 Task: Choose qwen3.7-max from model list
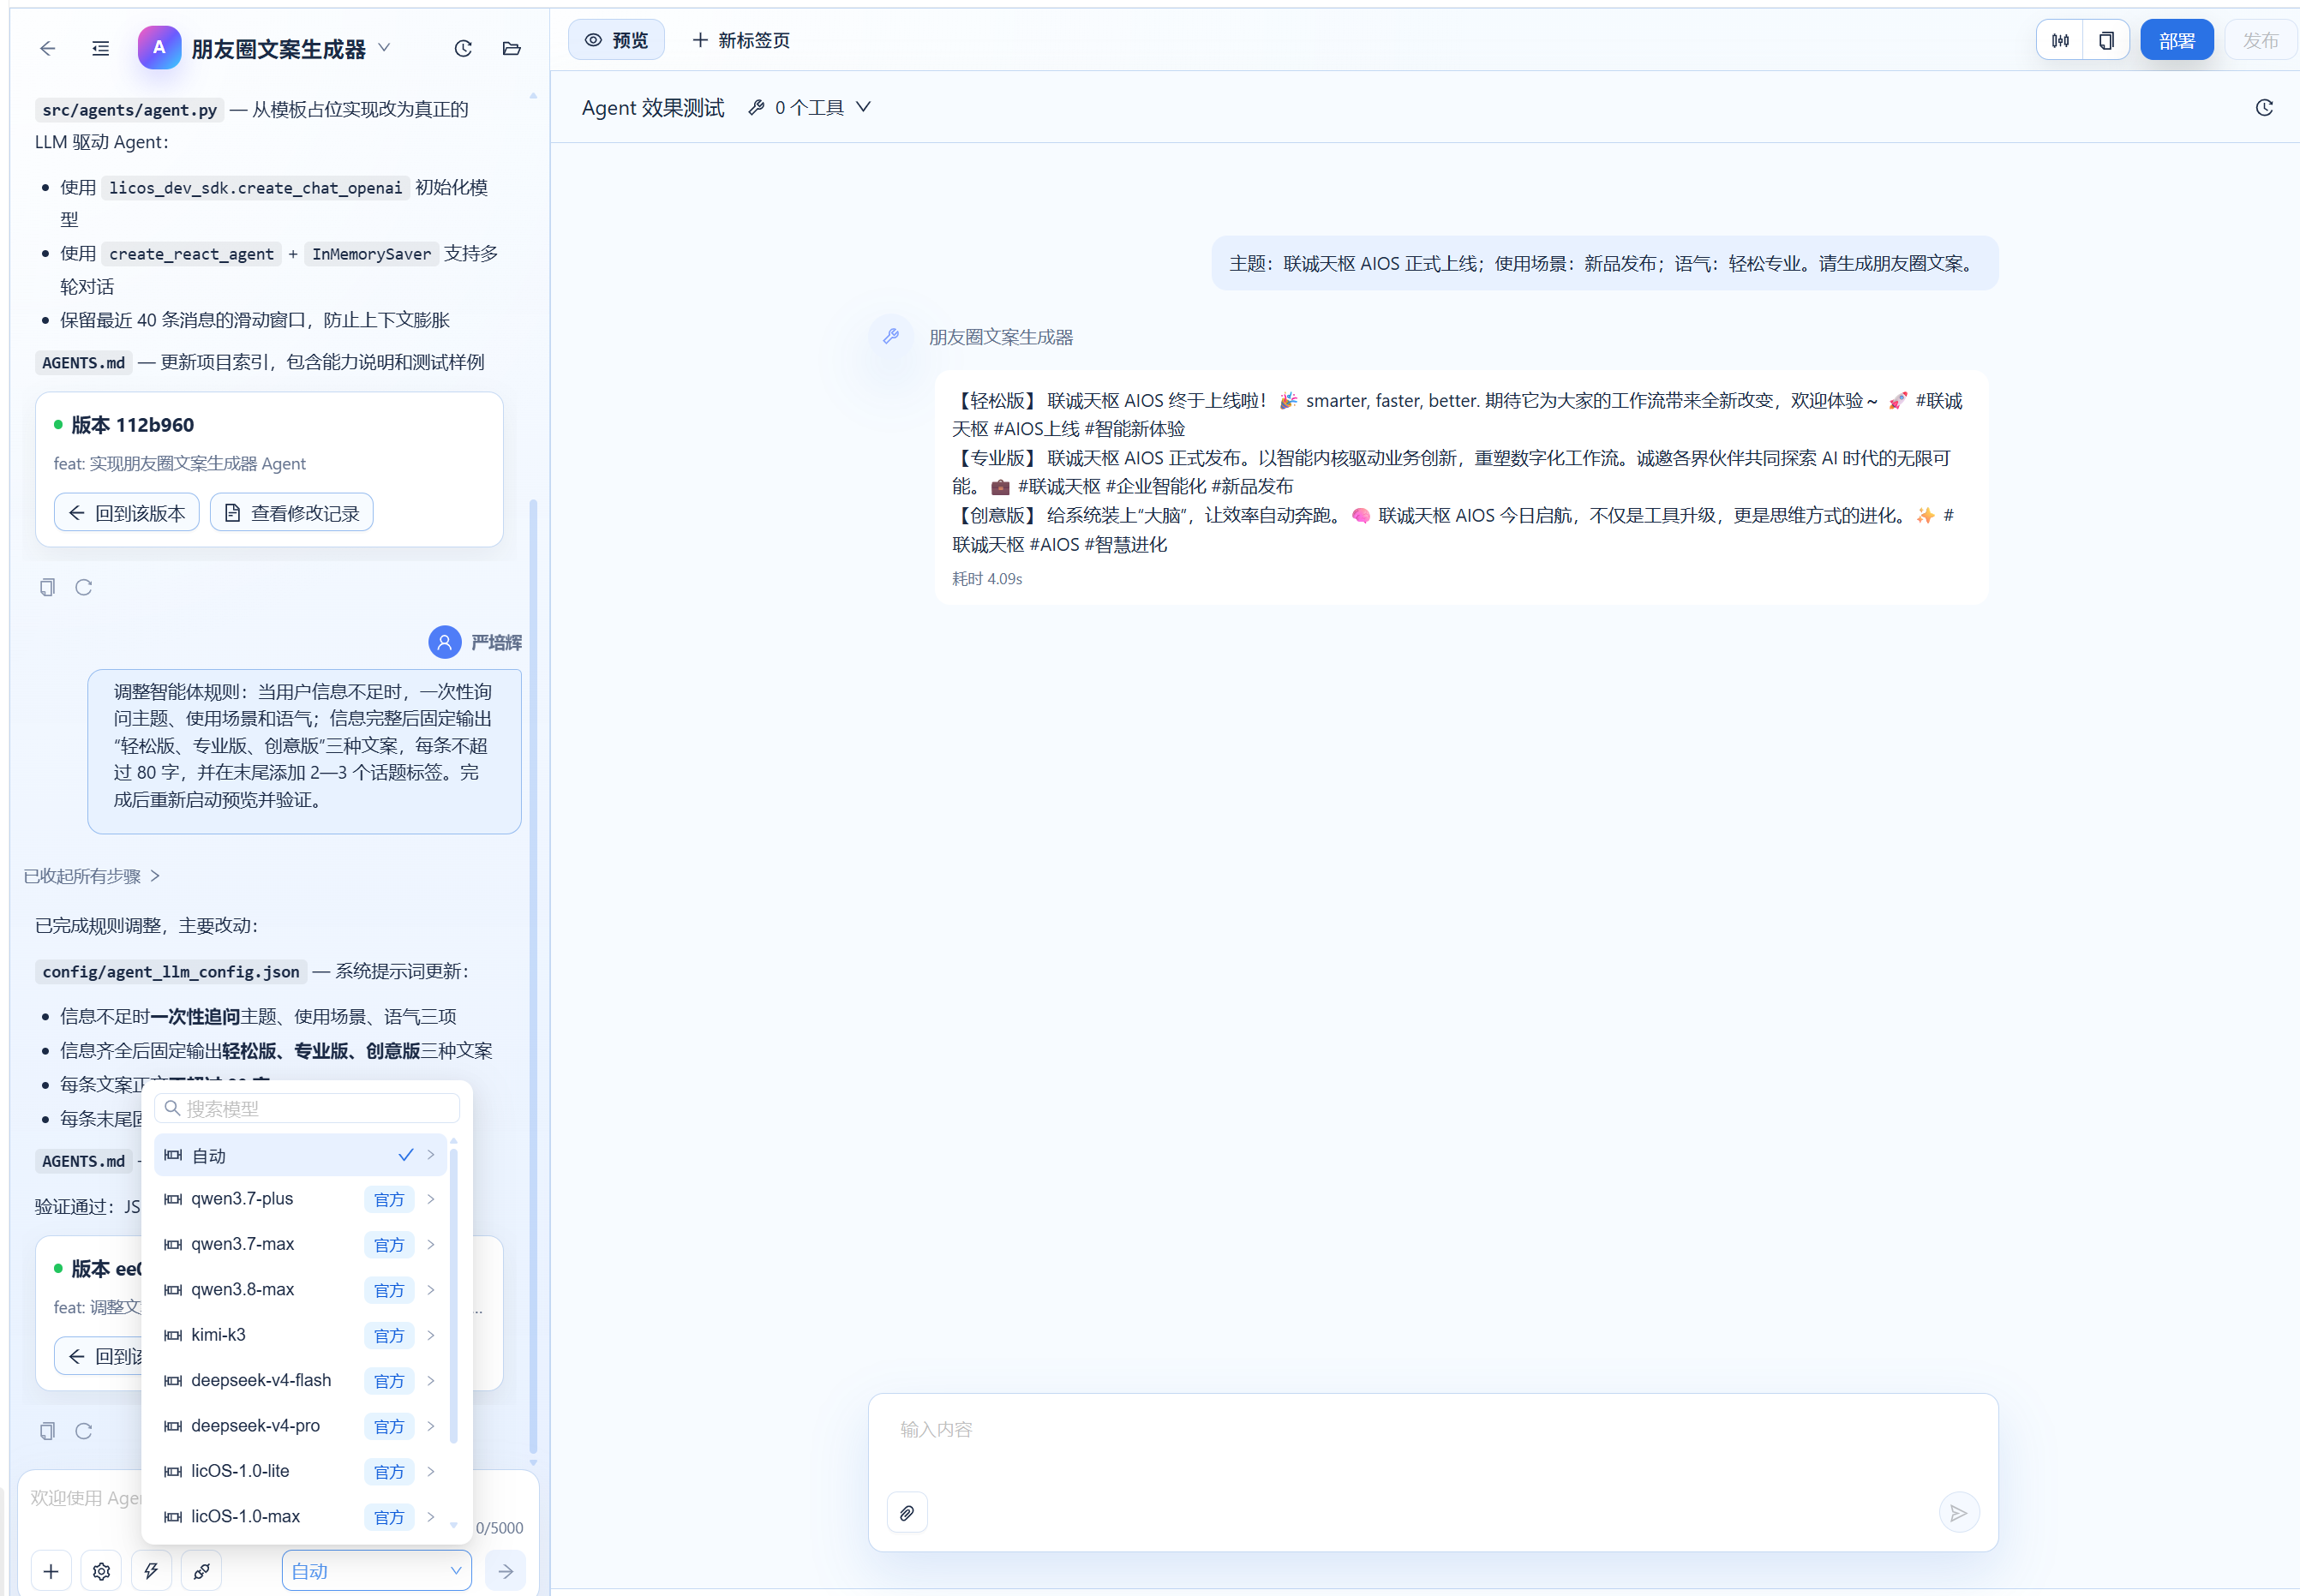(x=300, y=1244)
